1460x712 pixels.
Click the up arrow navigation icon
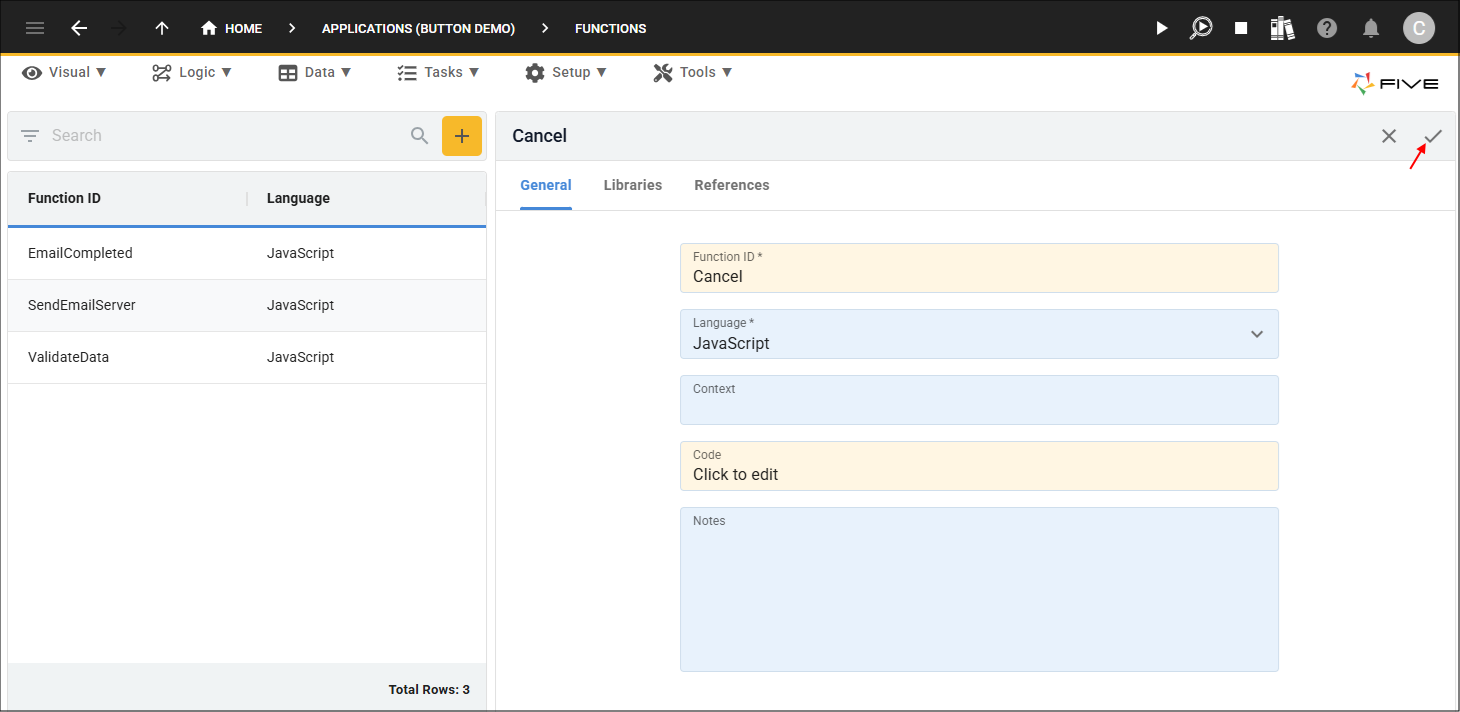point(162,28)
